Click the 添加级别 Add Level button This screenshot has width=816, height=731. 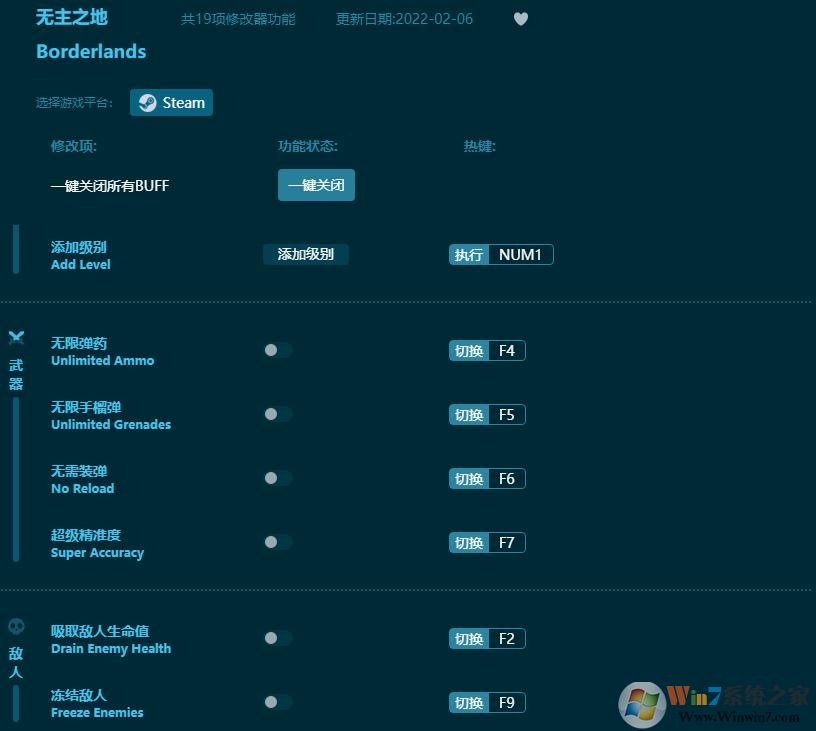click(x=306, y=254)
